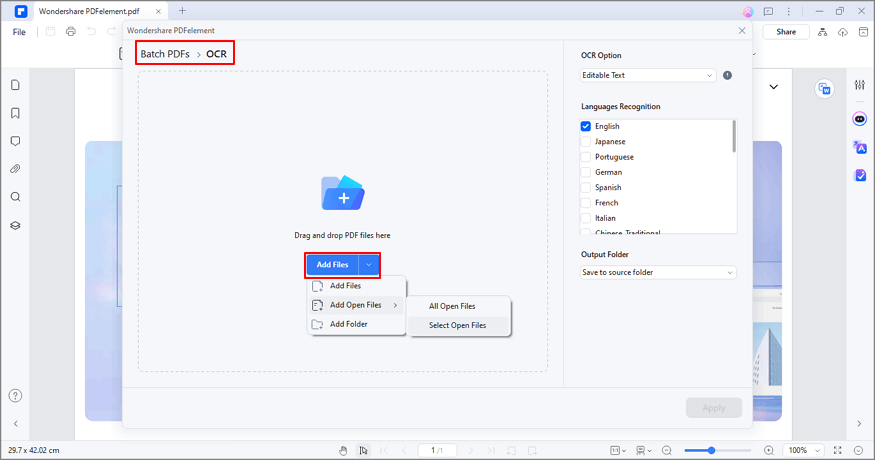Click the languages list scrollbar
The width and height of the screenshot is (875, 460).
click(x=734, y=136)
